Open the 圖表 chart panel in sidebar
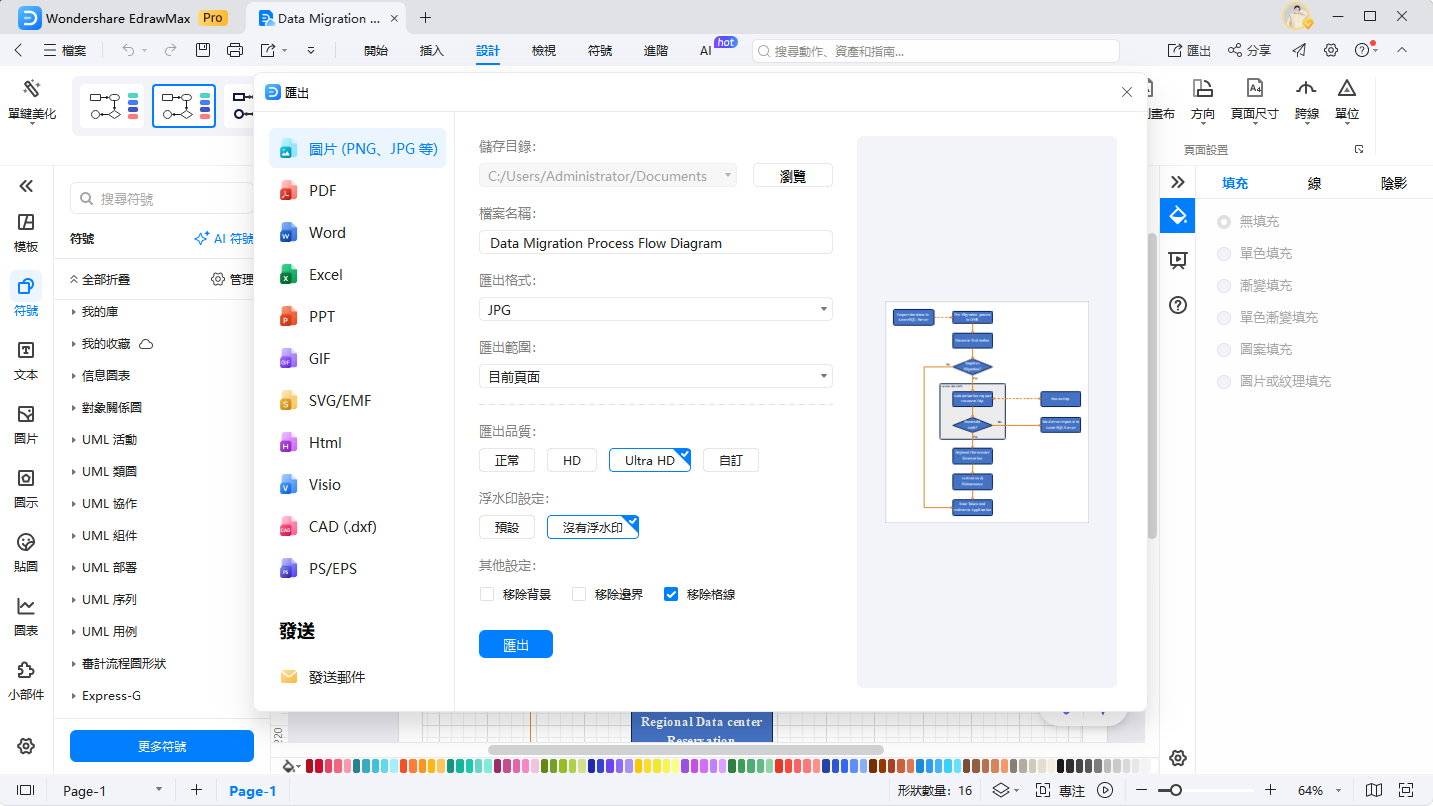Image resolution: width=1433 pixels, height=806 pixels. coord(26,616)
